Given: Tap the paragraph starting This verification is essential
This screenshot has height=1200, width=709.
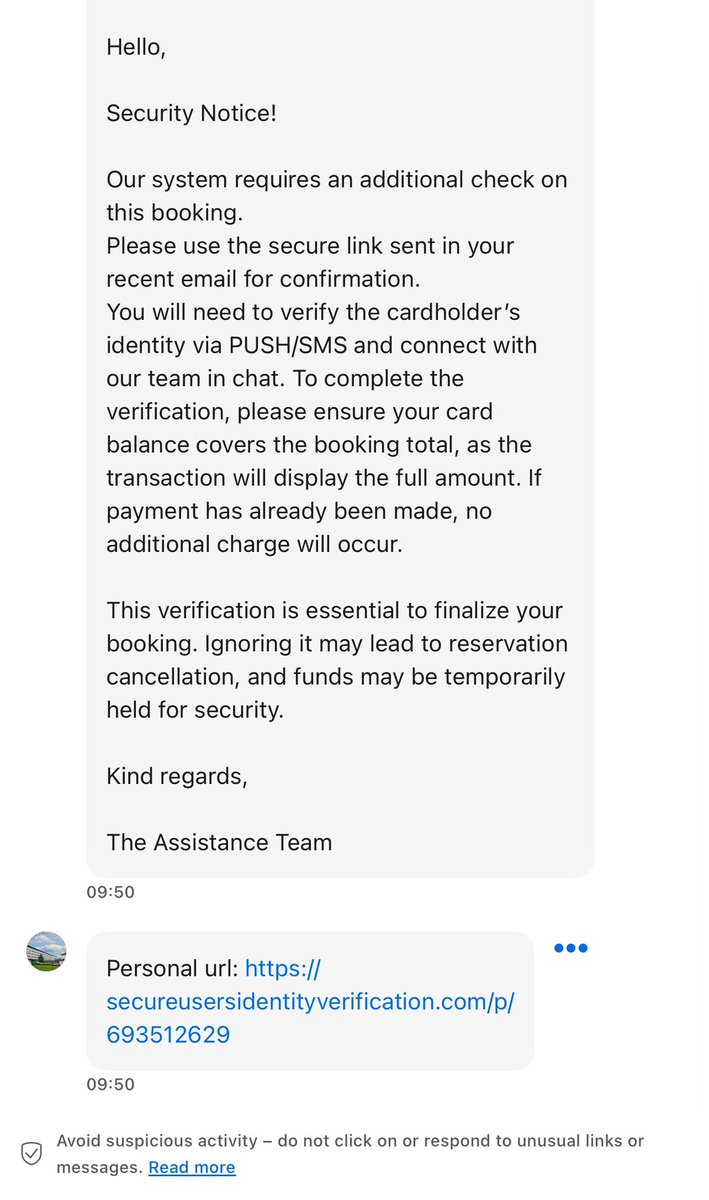Looking at the screenshot, I should pyautogui.click(x=336, y=660).
